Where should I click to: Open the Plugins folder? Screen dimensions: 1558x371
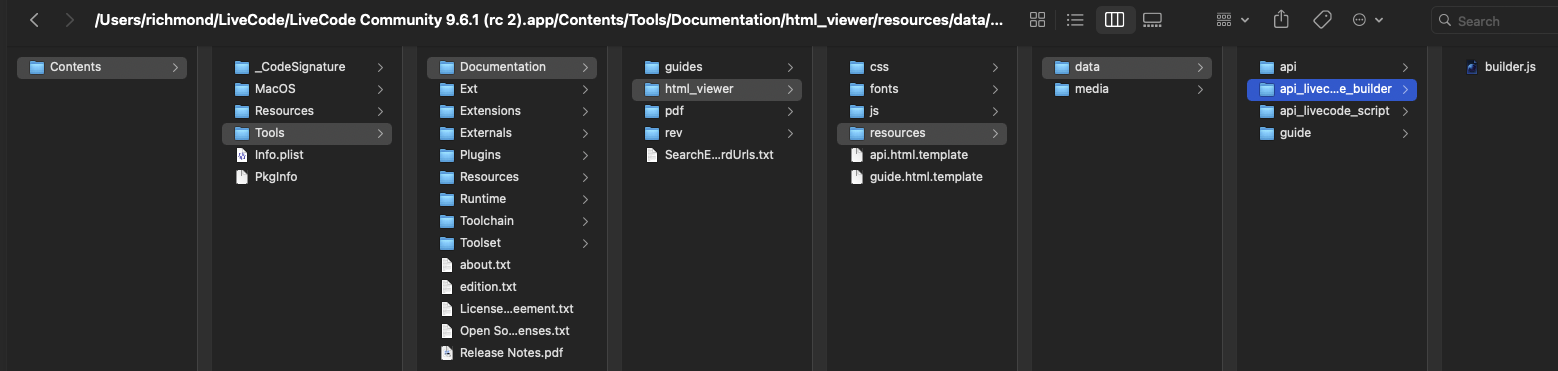512,155
